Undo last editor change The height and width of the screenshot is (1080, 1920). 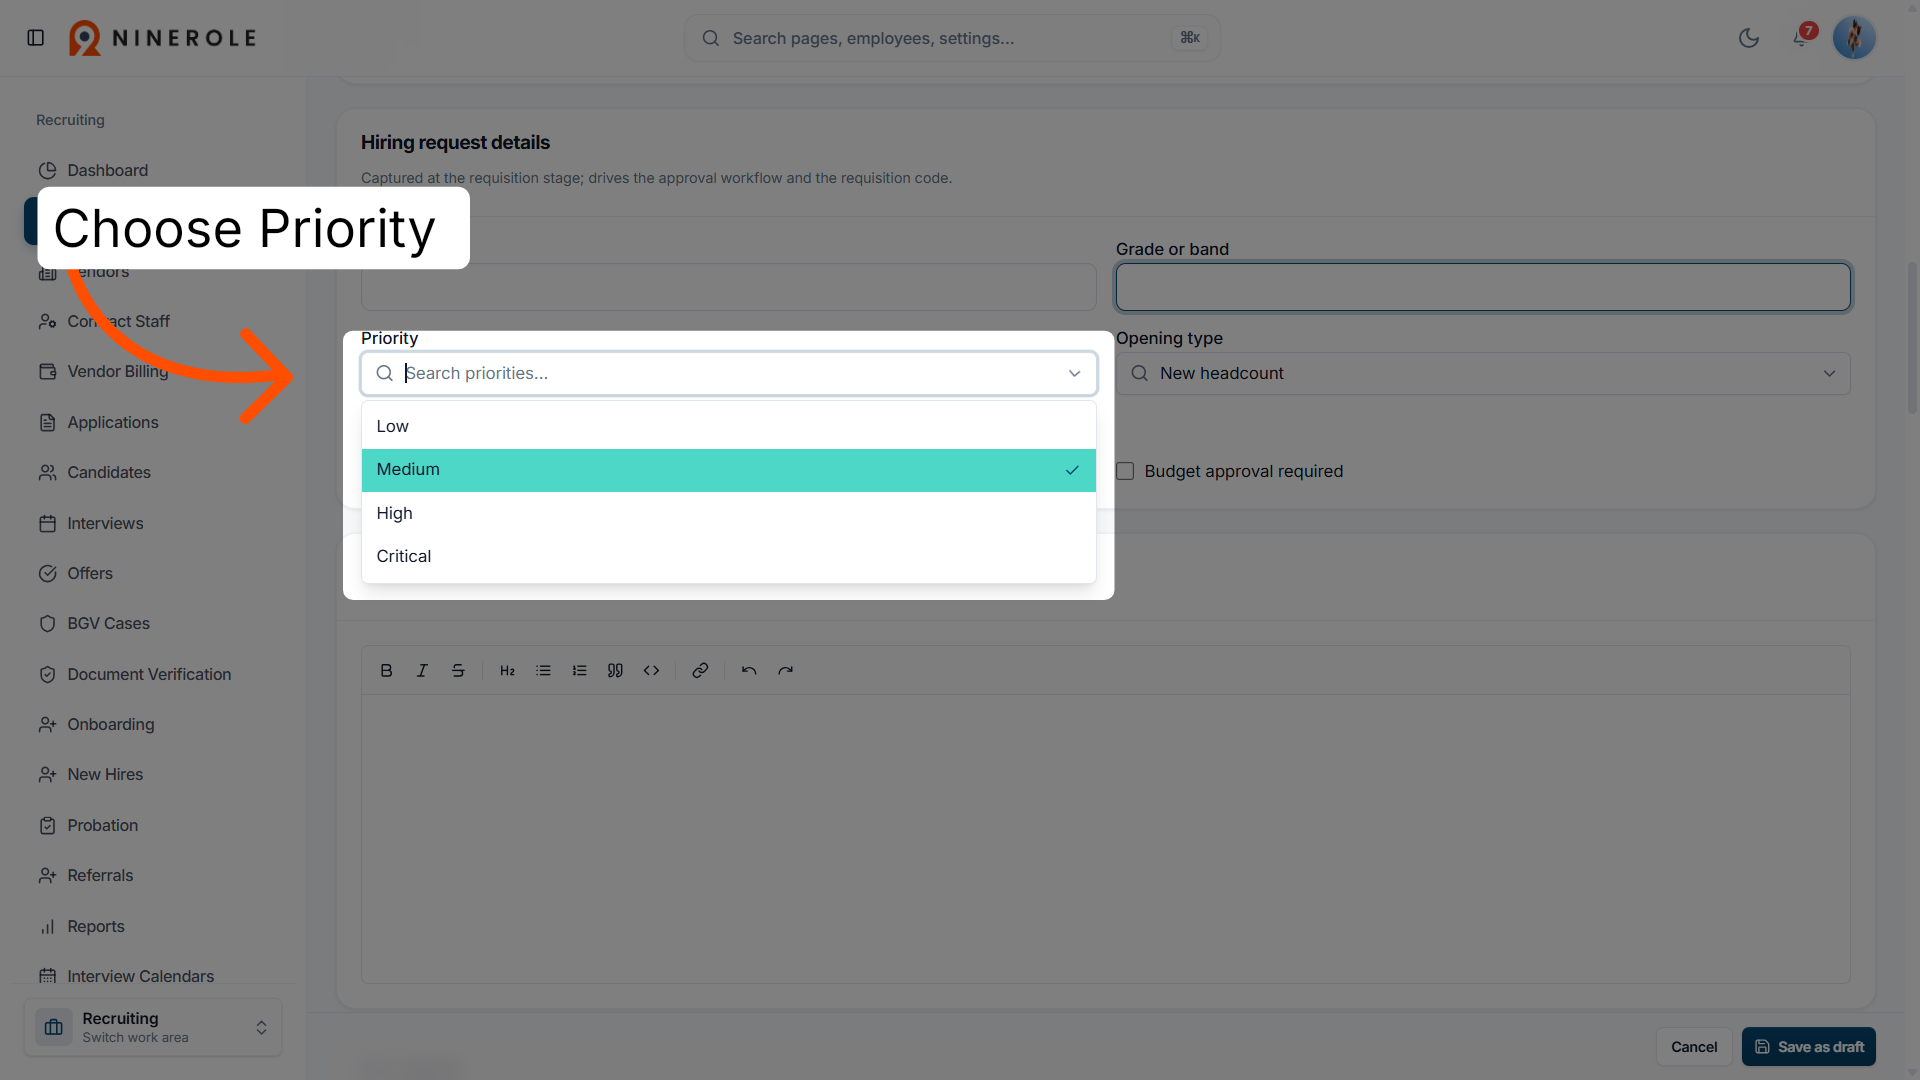[x=749, y=671]
